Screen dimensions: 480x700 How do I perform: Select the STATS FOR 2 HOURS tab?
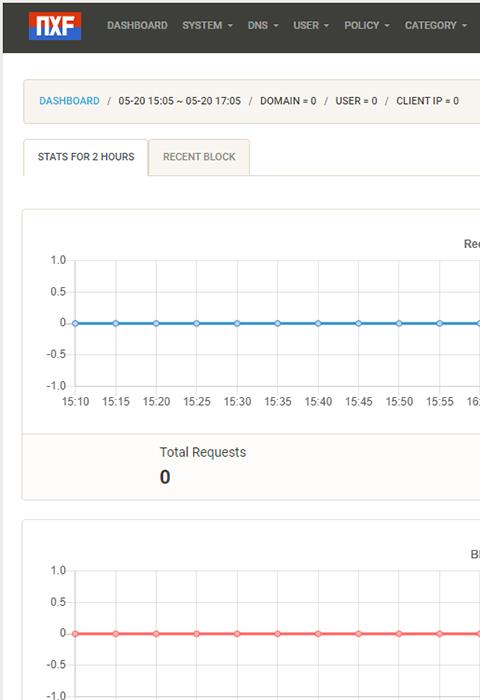point(86,157)
